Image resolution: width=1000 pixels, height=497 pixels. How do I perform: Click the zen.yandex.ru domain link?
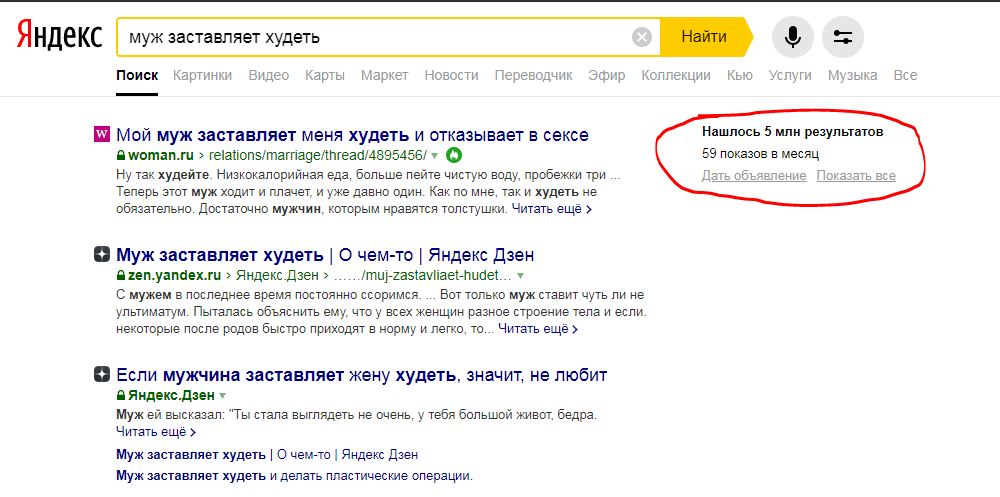[x=175, y=276]
